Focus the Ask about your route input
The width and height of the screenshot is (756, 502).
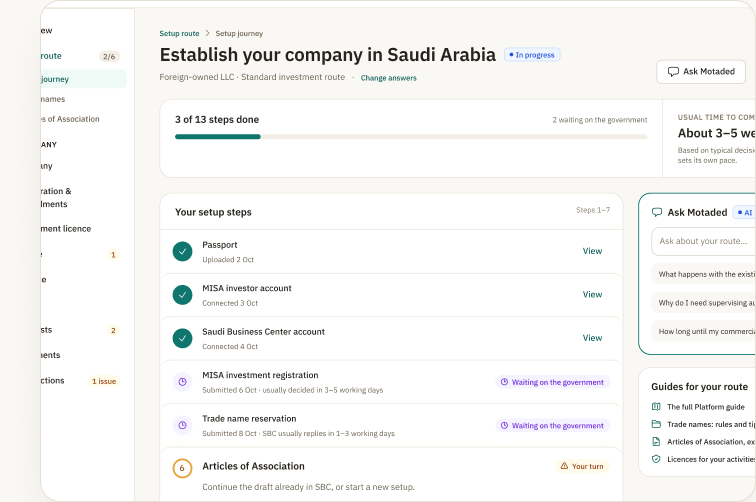click(703, 241)
